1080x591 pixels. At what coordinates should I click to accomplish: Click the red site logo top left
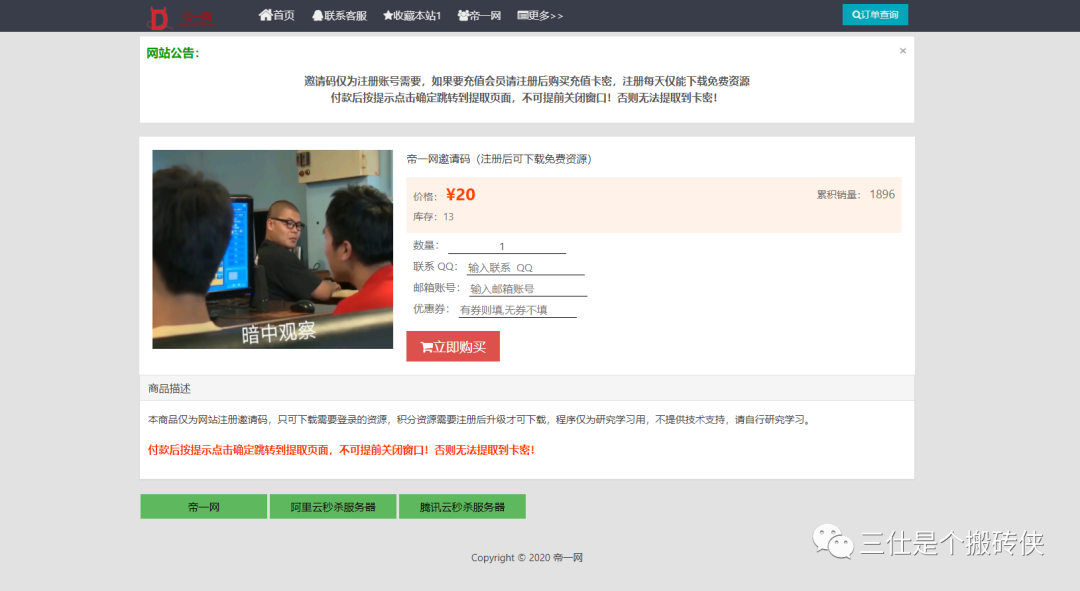coord(158,16)
